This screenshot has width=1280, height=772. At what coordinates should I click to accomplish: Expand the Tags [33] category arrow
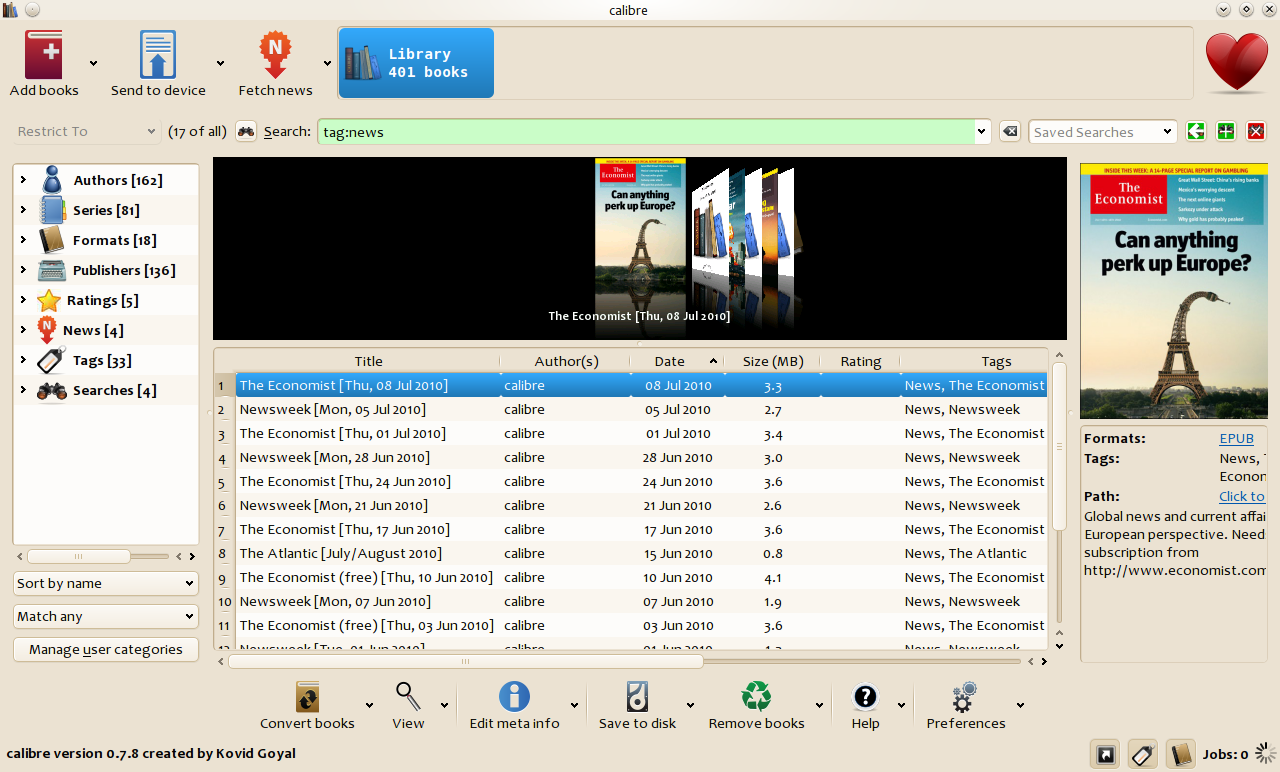pyautogui.click(x=23, y=360)
